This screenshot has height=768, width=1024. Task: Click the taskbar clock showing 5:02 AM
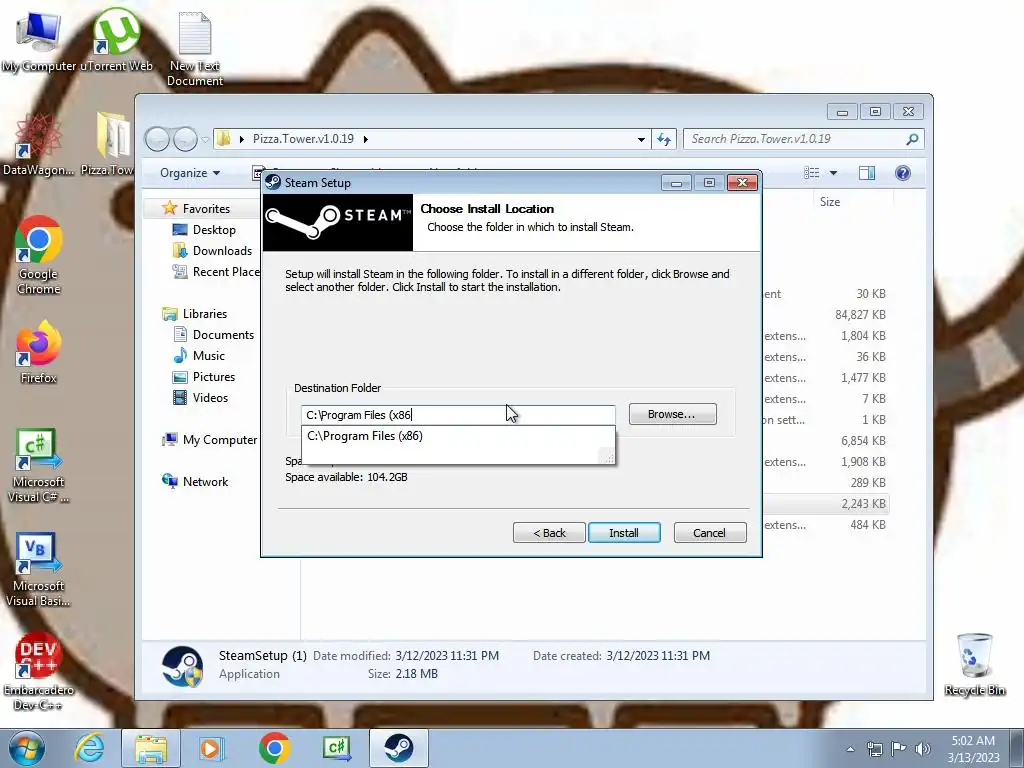973,748
